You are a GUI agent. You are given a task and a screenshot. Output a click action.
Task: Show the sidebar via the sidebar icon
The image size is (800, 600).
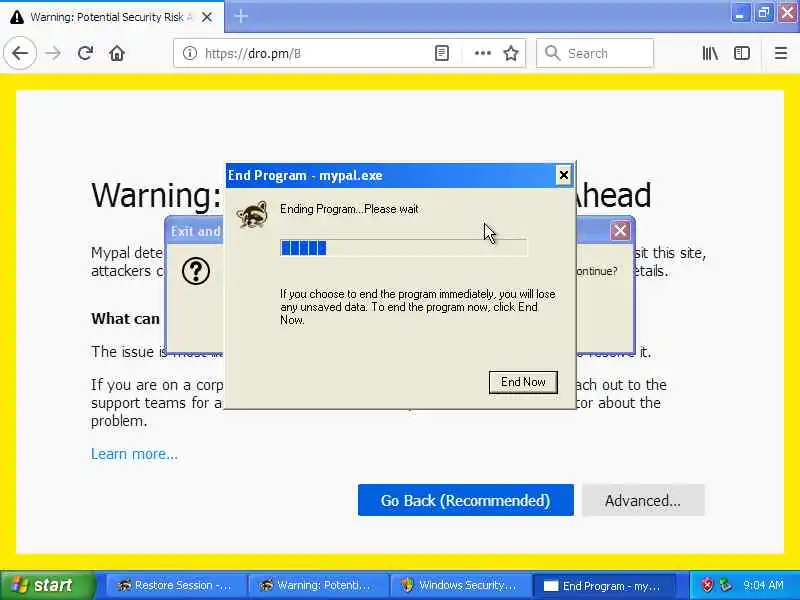[742, 53]
